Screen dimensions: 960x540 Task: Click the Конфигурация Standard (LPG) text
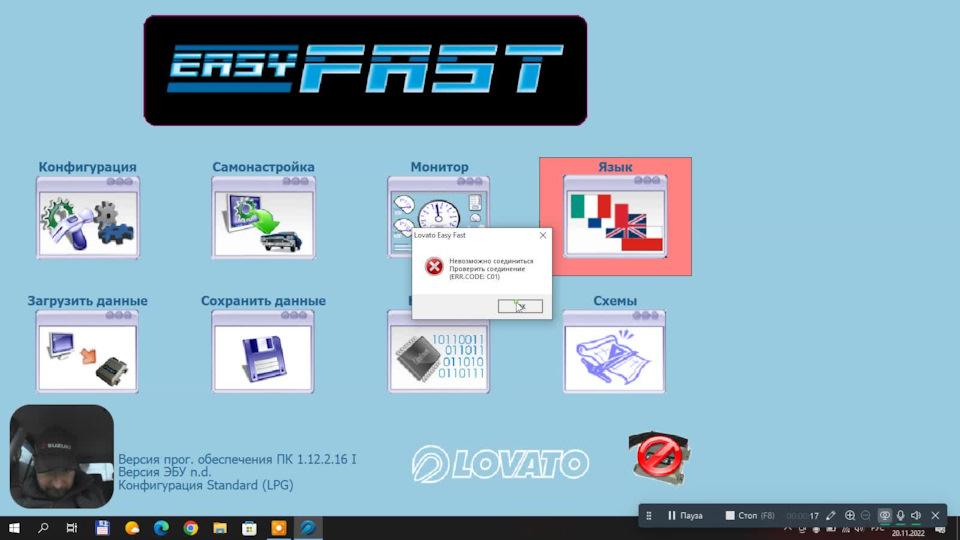click(x=206, y=485)
